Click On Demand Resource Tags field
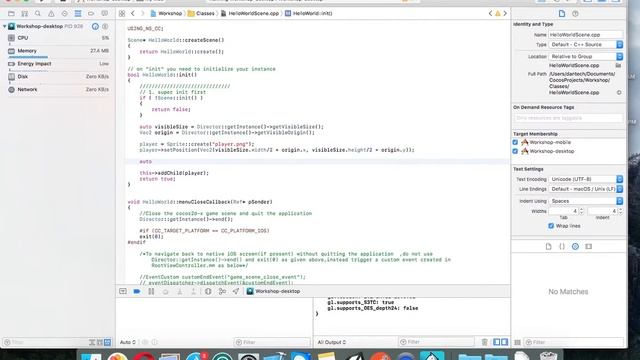 pos(568,118)
